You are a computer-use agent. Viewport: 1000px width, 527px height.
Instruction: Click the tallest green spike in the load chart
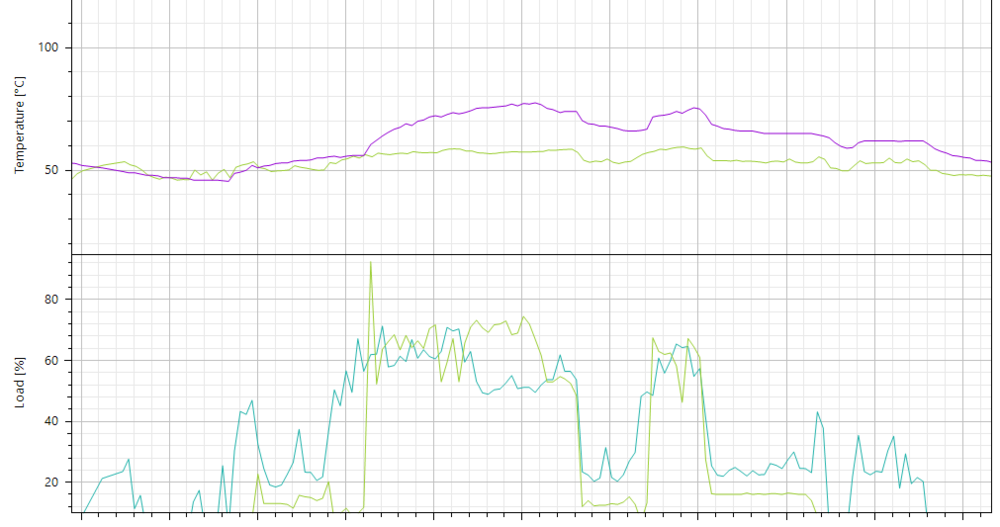(371, 262)
